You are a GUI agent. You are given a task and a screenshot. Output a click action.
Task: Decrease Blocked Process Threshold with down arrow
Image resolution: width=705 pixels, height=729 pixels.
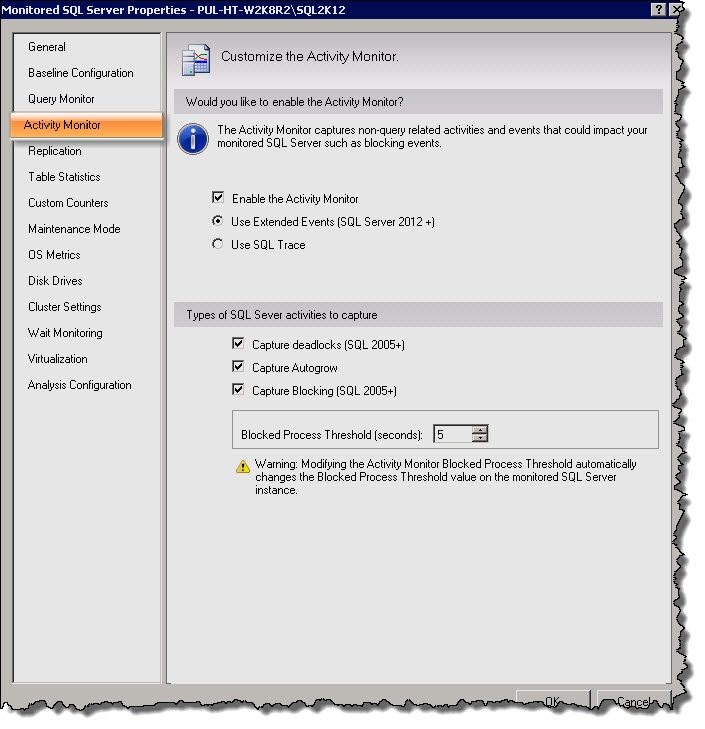(x=479, y=438)
